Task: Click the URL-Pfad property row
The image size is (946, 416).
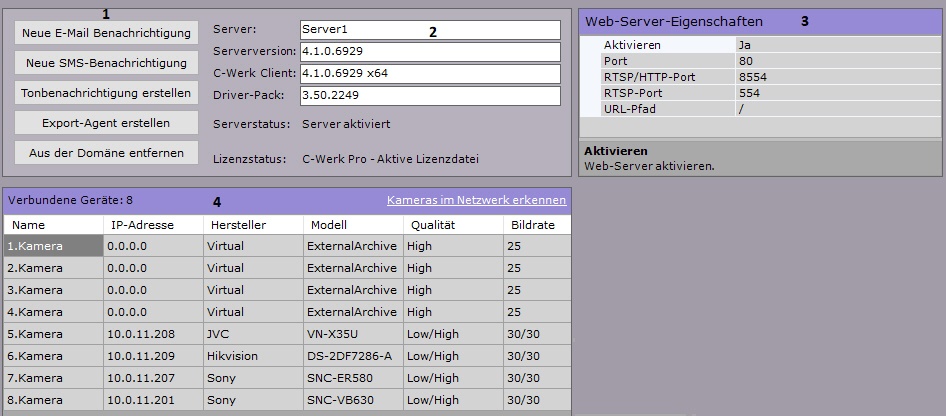Action: (760, 109)
